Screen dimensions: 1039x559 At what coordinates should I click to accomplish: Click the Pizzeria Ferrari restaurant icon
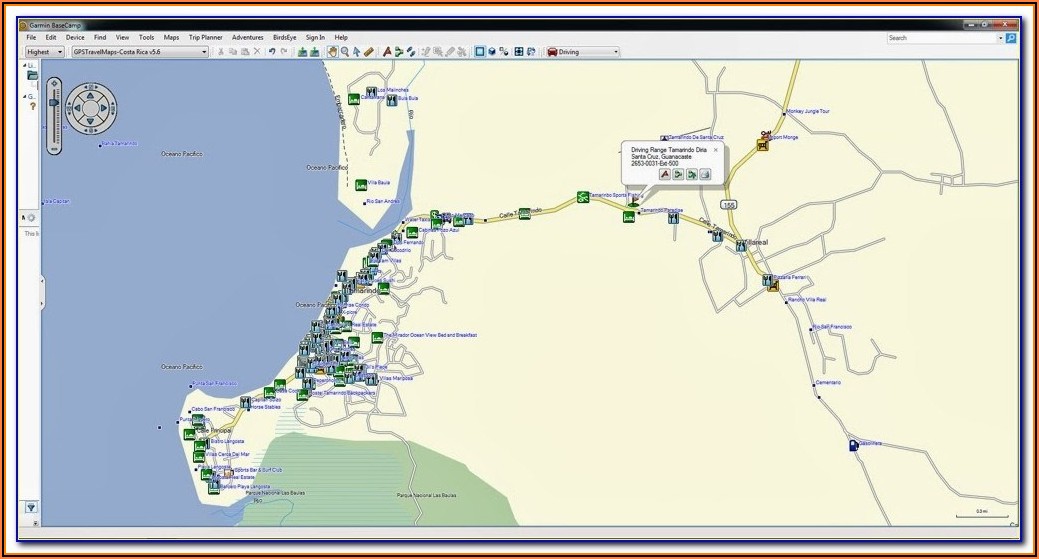[x=767, y=280]
